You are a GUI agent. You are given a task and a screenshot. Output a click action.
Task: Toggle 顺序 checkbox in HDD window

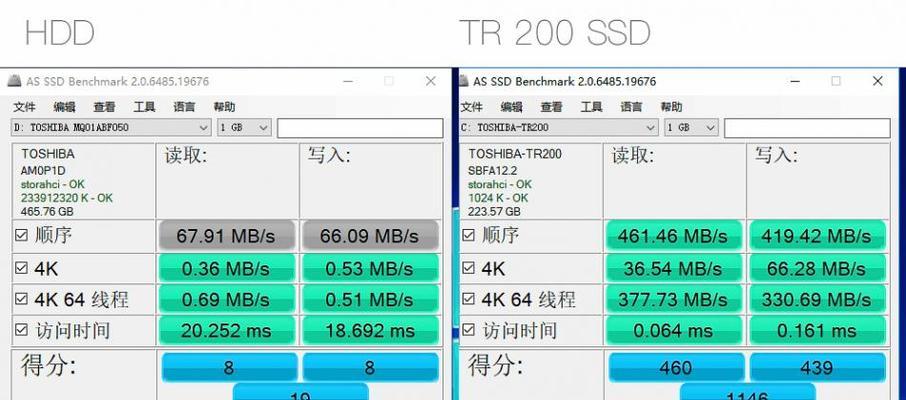pyautogui.click(x=21, y=235)
